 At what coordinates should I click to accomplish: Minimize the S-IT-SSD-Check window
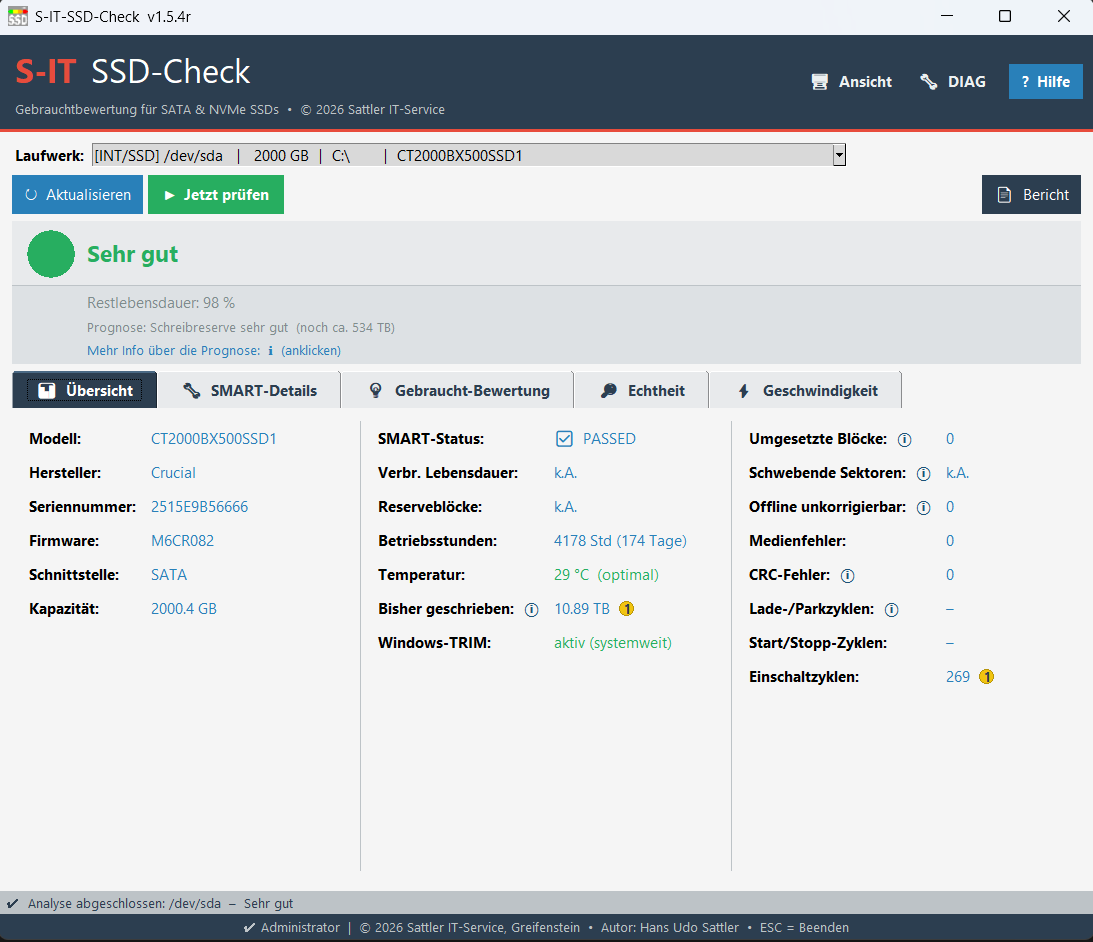[947, 16]
